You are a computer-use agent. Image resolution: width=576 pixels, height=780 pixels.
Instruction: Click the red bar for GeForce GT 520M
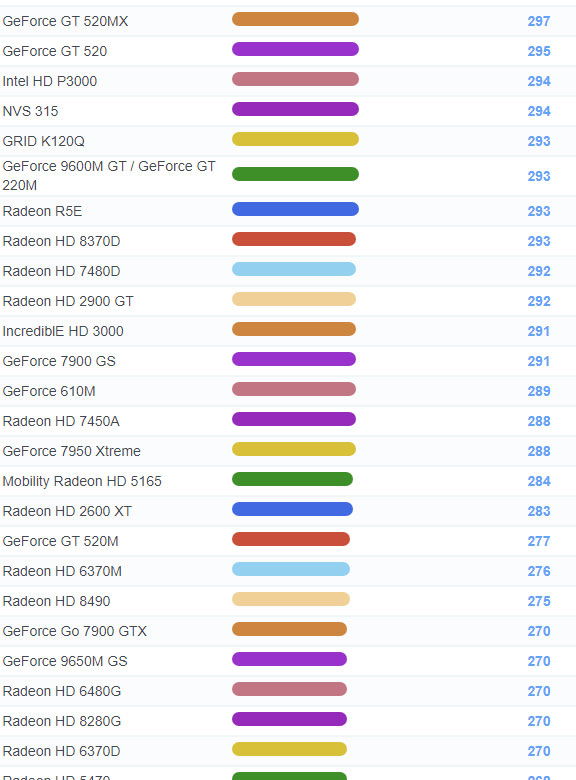[x=291, y=539]
